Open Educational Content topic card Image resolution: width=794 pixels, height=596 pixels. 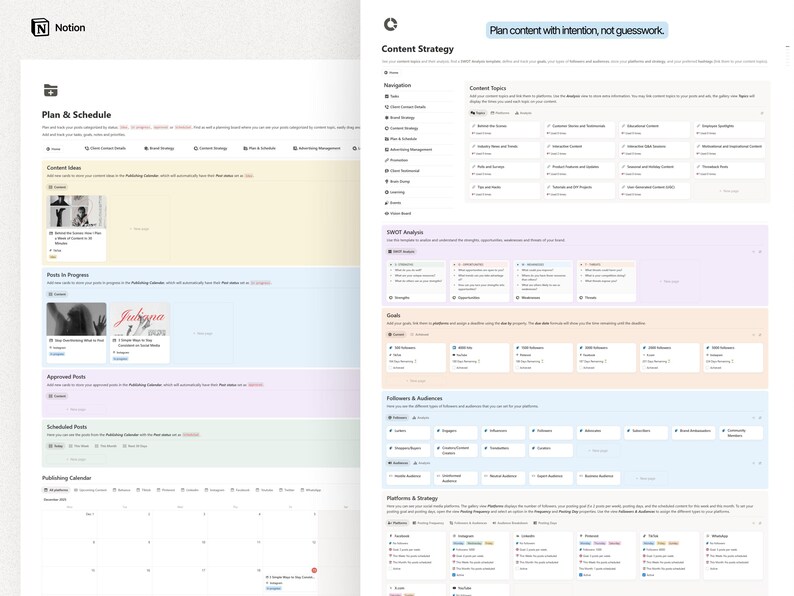654,129
